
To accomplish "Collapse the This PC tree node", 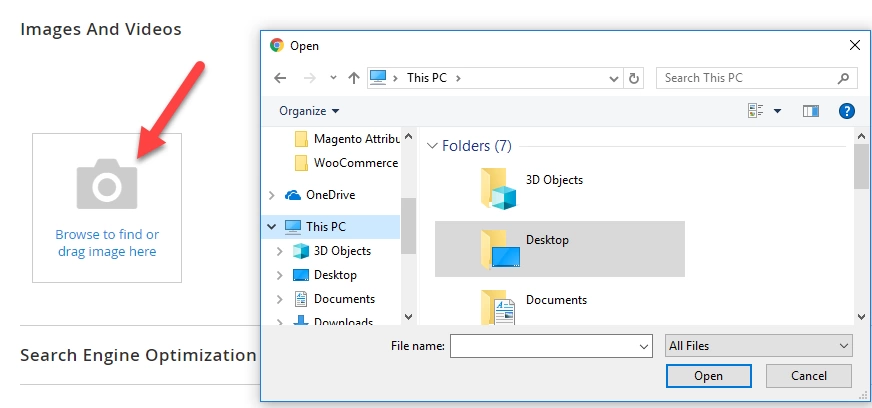I will pyautogui.click(x=271, y=227).
